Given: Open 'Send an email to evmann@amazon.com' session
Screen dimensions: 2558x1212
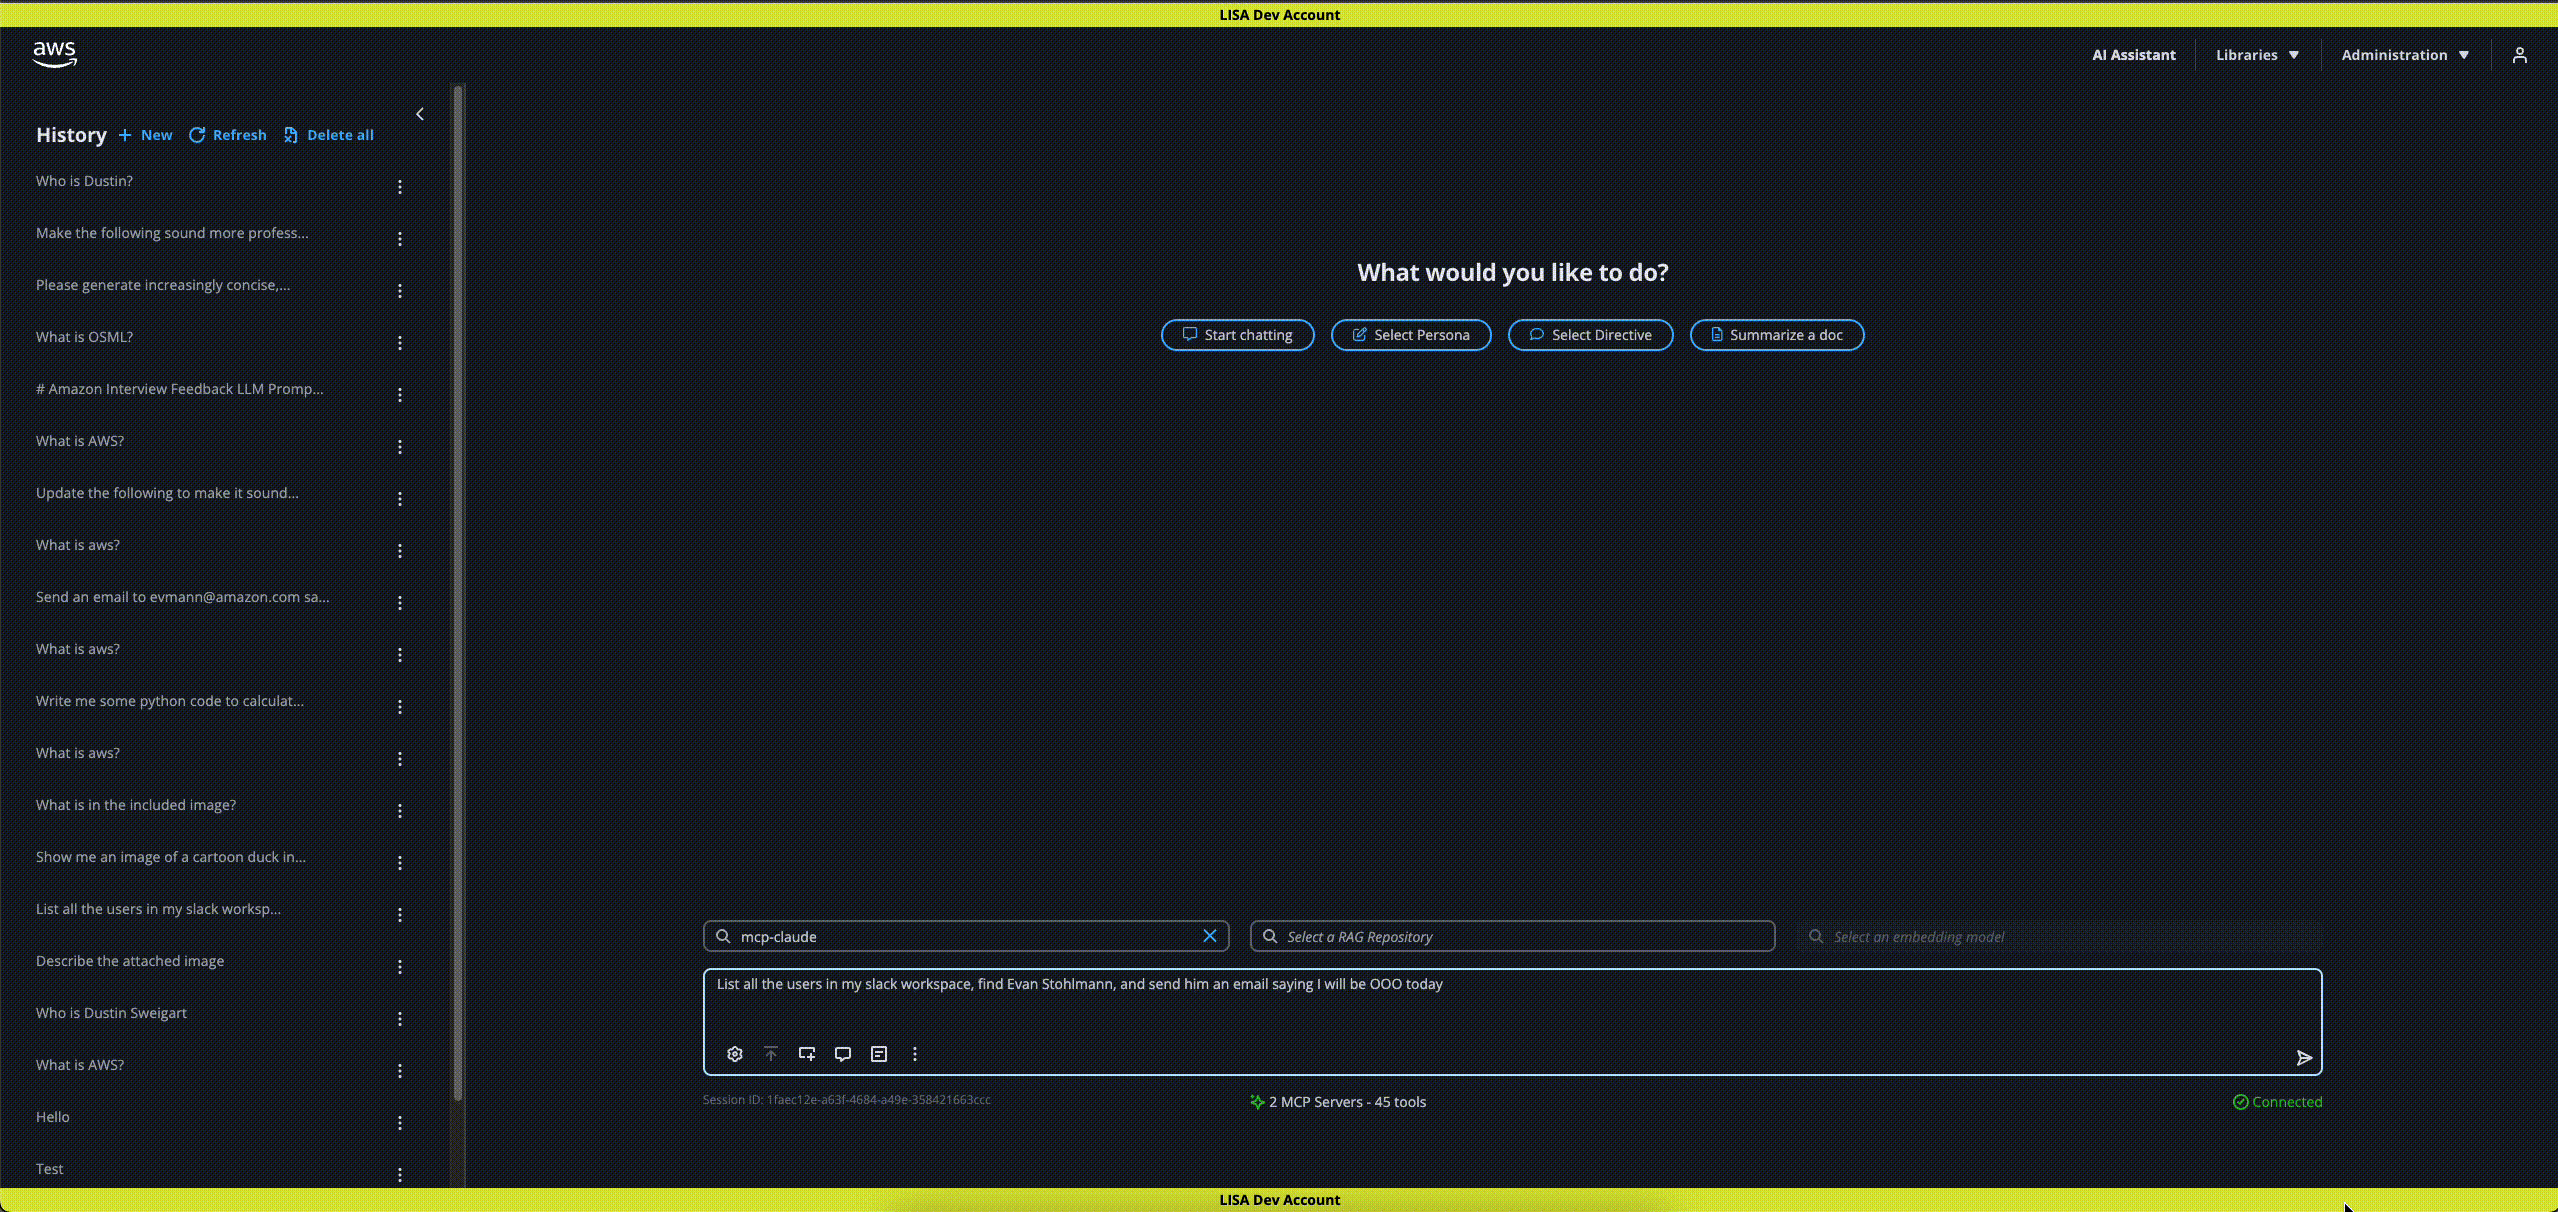Looking at the screenshot, I should point(182,597).
